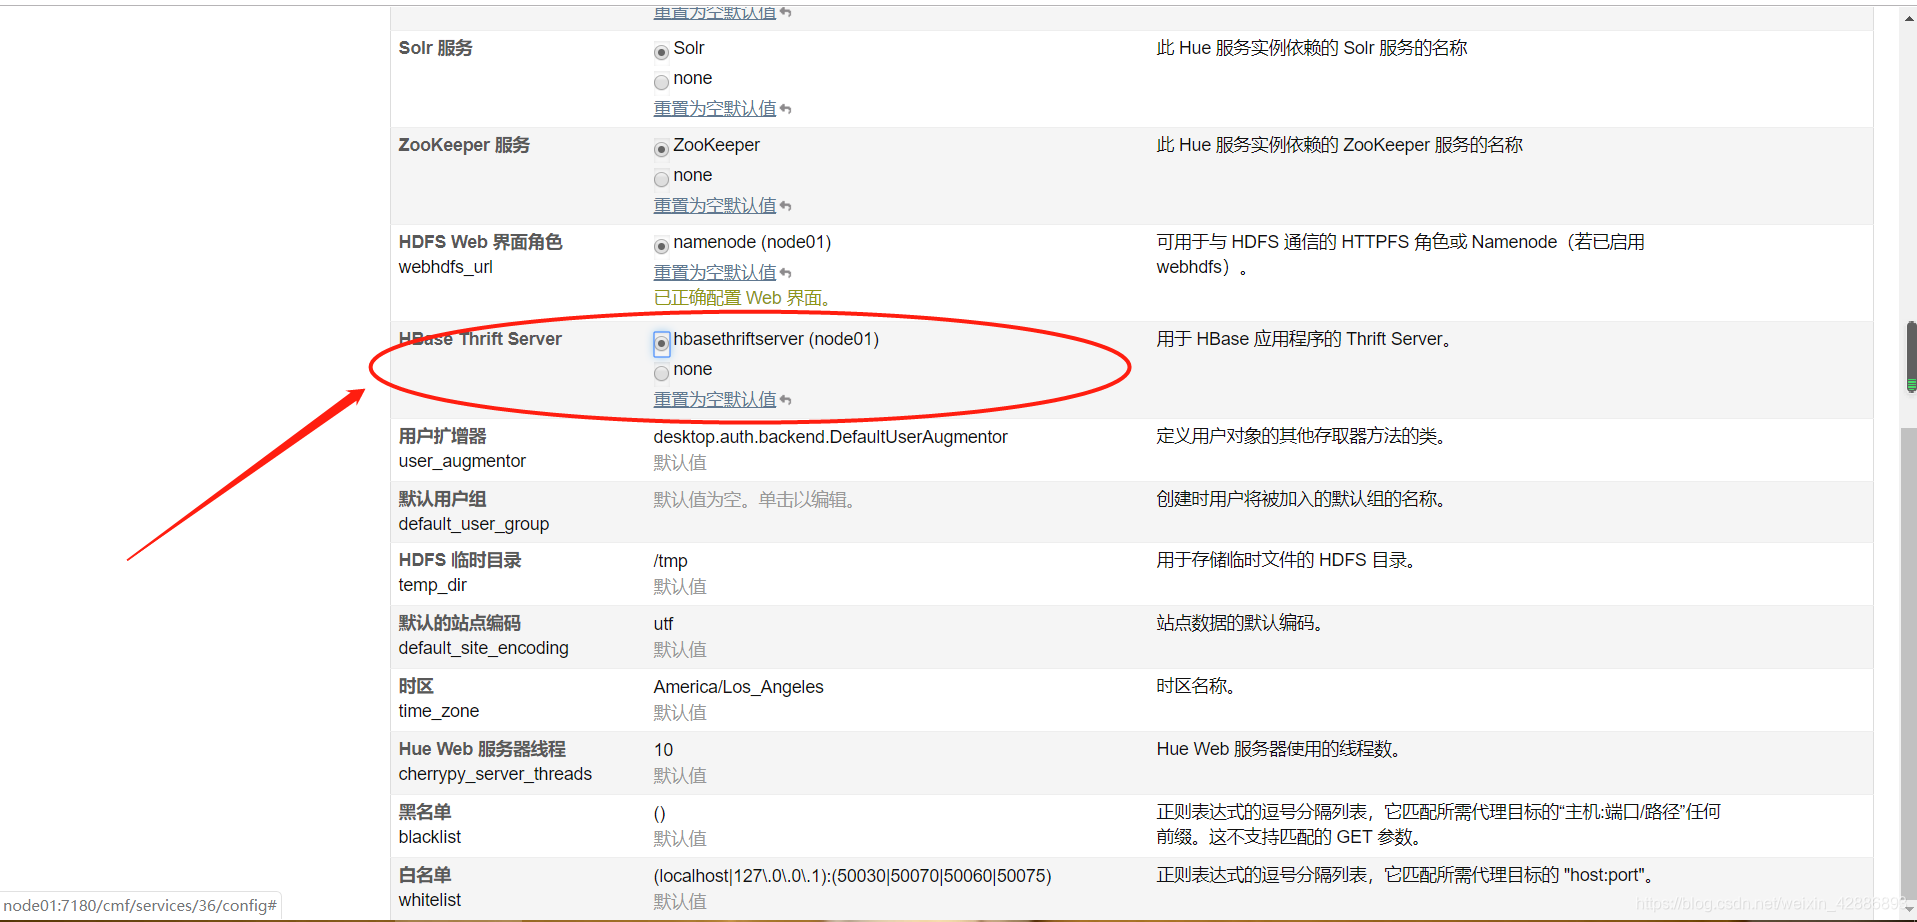The width and height of the screenshot is (1917, 922).
Task: Click reset arrow icon beside ZooKeeper reset link
Action: click(786, 206)
